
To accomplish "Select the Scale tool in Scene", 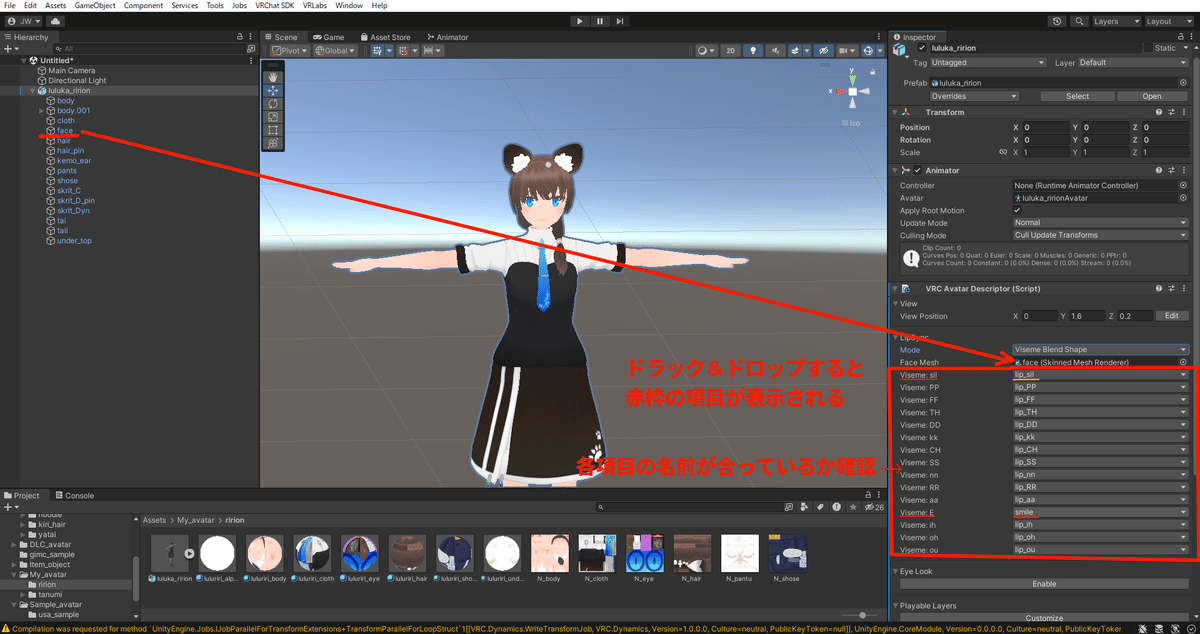I will [273, 117].
